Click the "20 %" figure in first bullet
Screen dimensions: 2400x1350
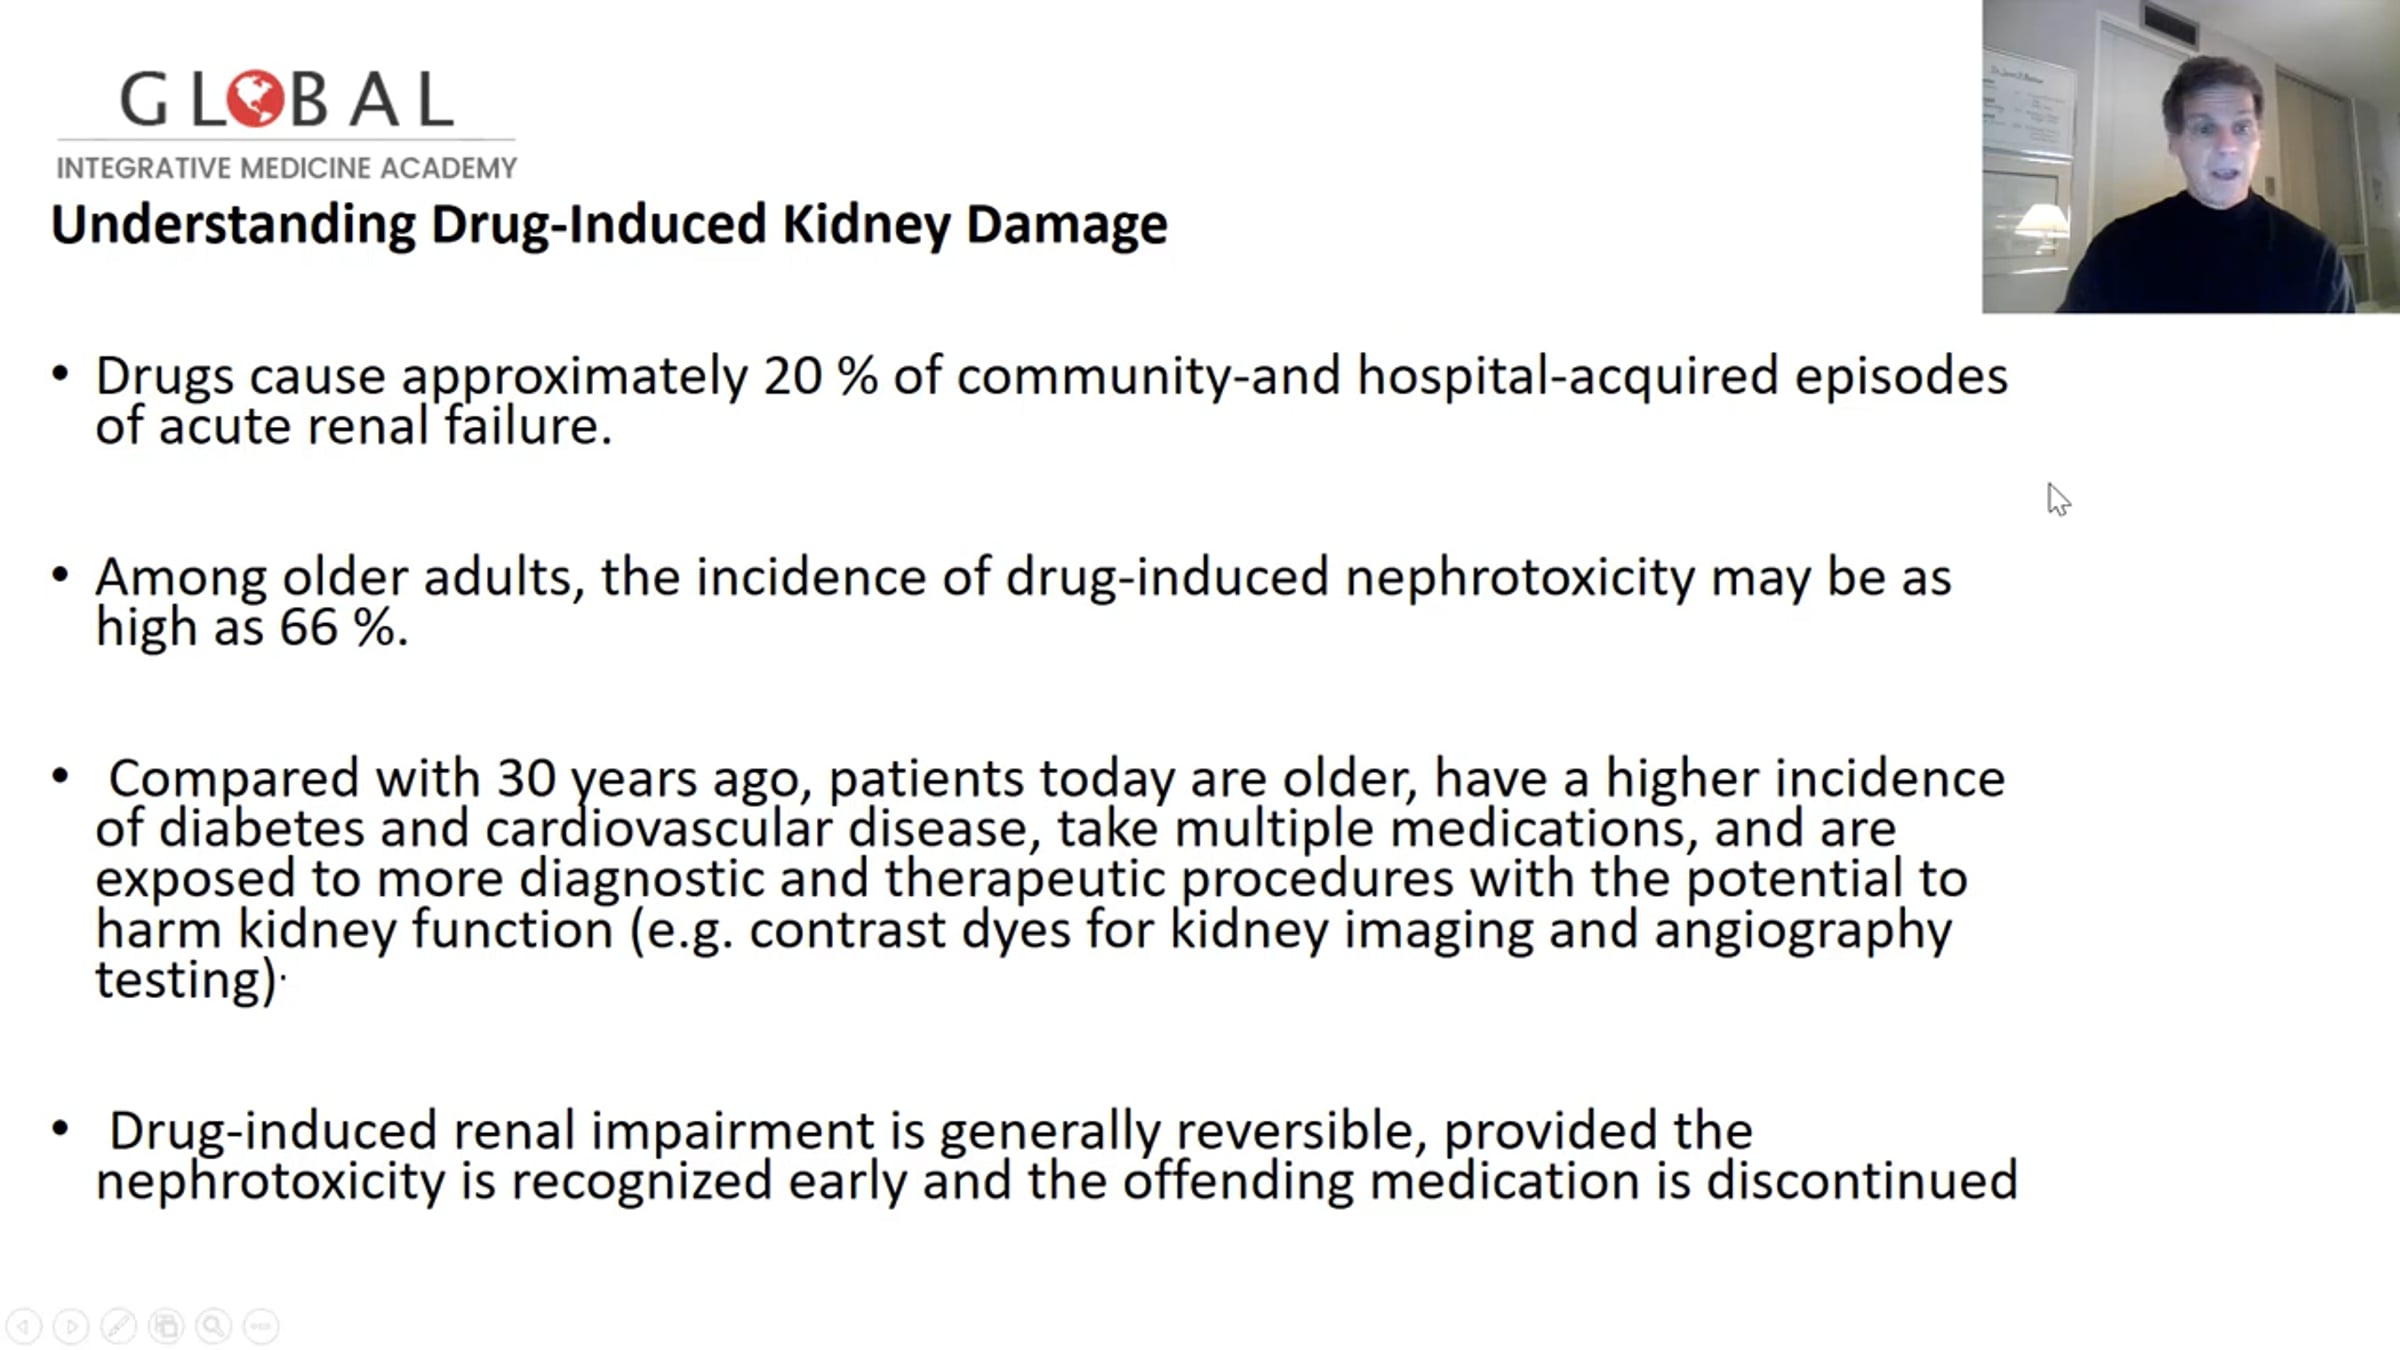click(820, 377)
